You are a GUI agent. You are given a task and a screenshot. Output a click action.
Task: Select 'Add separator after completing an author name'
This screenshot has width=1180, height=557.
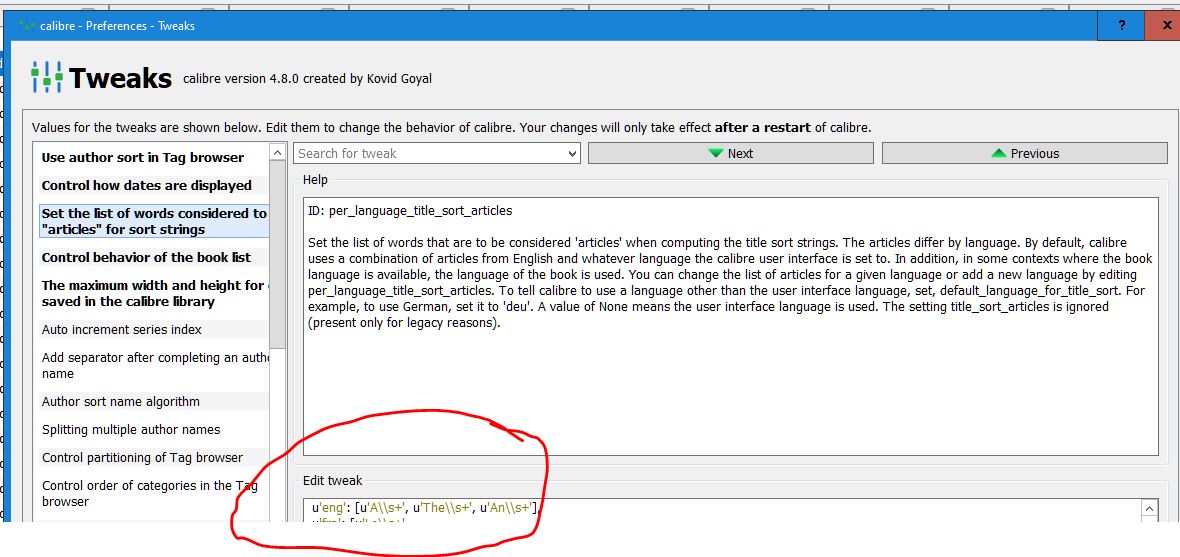[154, 366]
